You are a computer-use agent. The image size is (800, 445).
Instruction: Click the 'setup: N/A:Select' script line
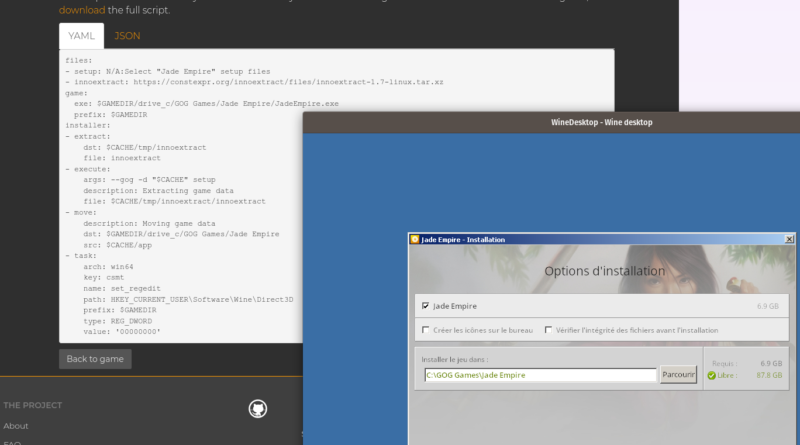[168, 71]
